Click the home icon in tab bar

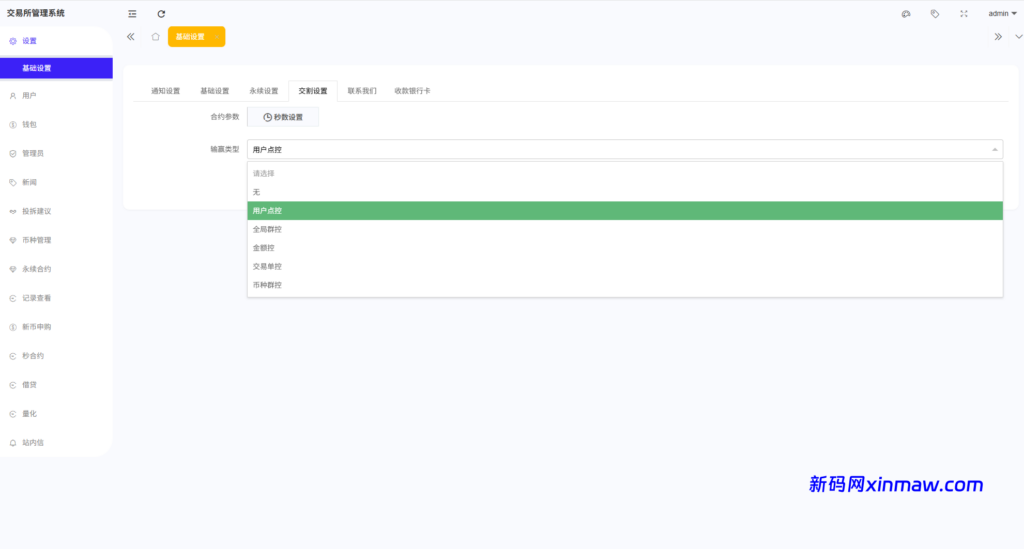point(155,37)
